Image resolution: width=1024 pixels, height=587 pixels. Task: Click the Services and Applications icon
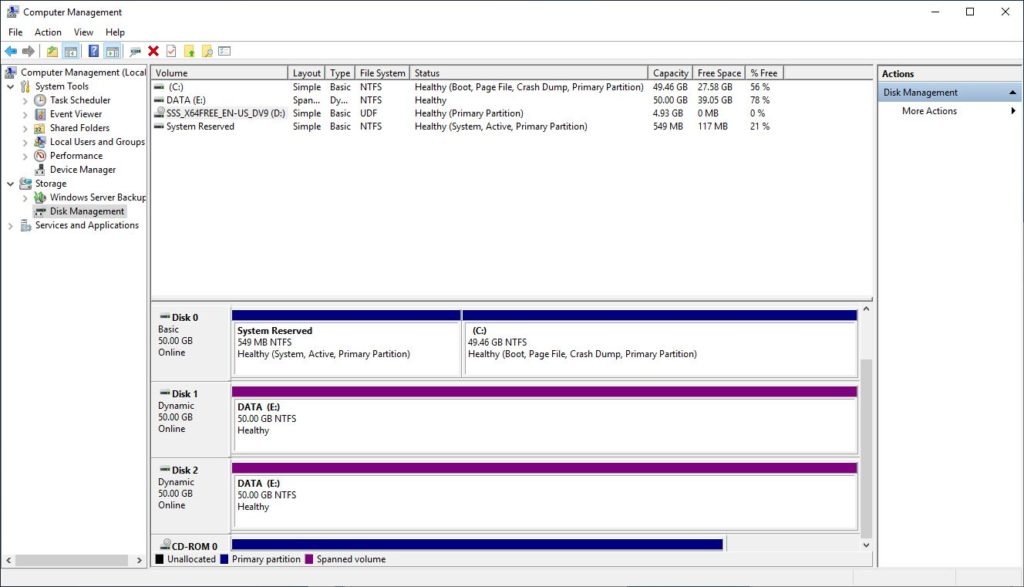coord(25,225)
